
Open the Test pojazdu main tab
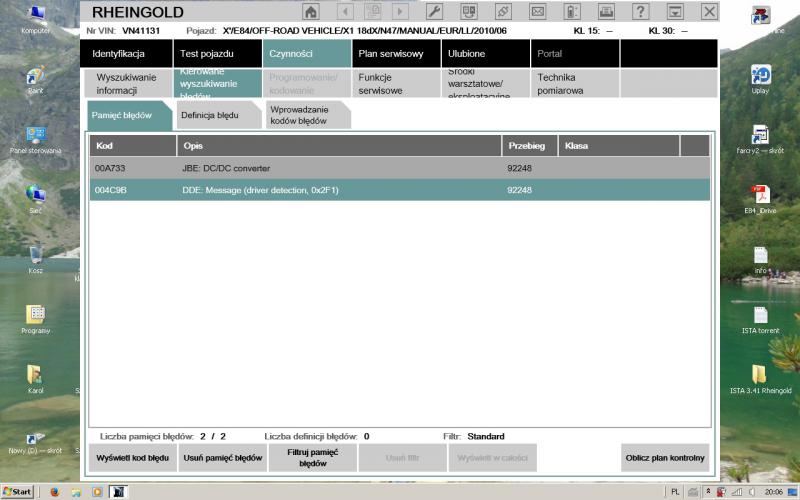coord(218,54)
